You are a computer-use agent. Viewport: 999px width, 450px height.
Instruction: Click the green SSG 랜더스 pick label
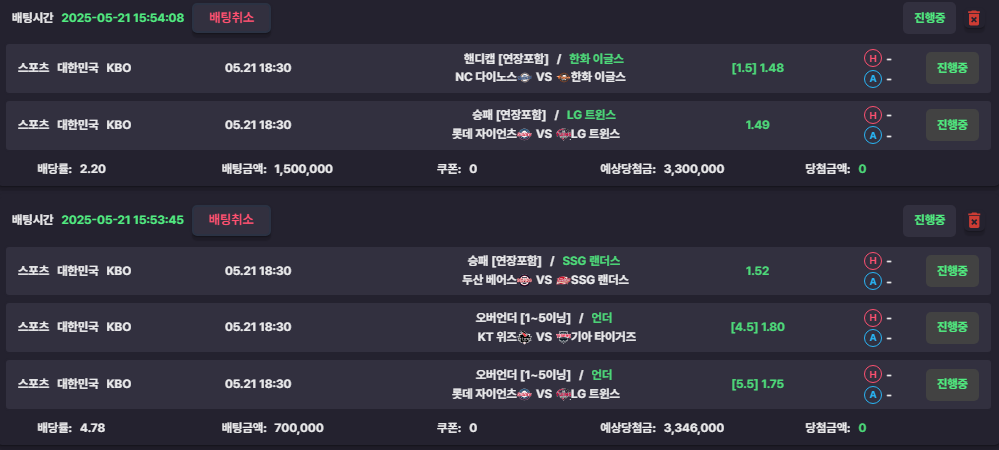pyautogui.click(x=591, y=261)
